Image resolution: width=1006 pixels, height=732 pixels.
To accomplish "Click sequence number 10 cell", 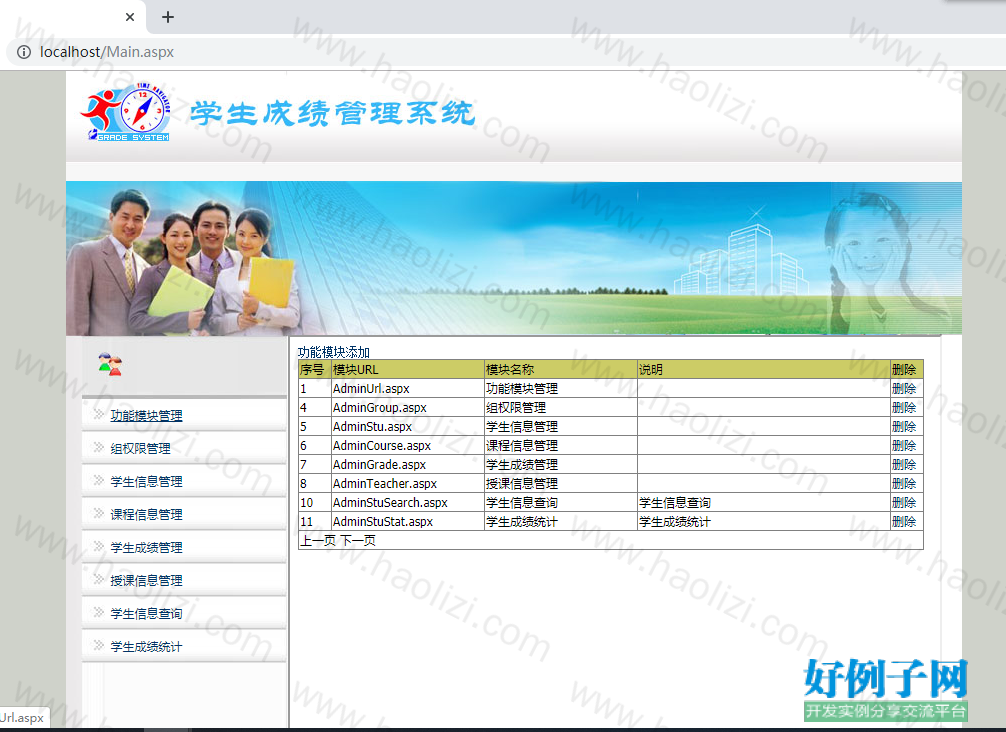I will (314, 503).
